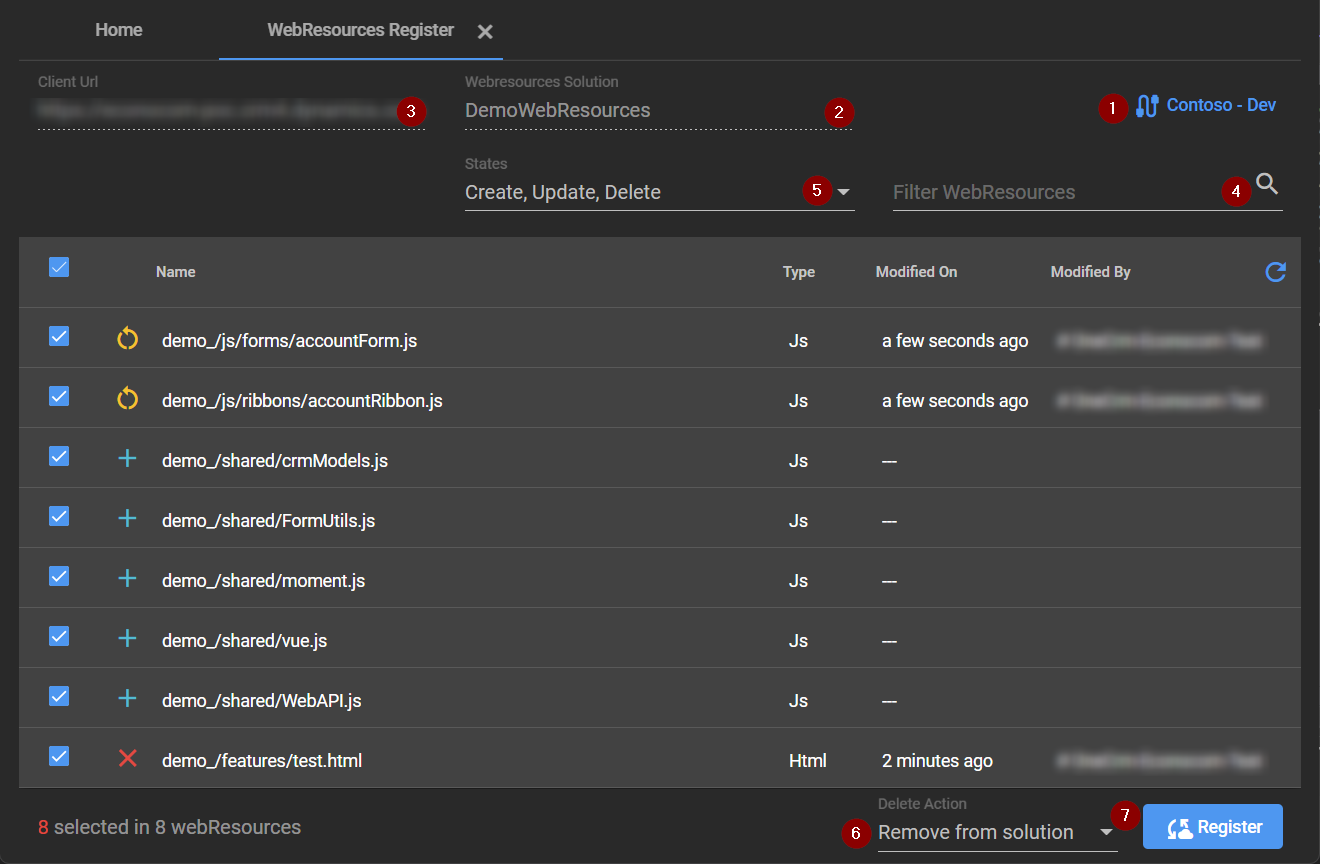1320x864 pixels.
Task: Switch to the Home tab
Action: 118,30
